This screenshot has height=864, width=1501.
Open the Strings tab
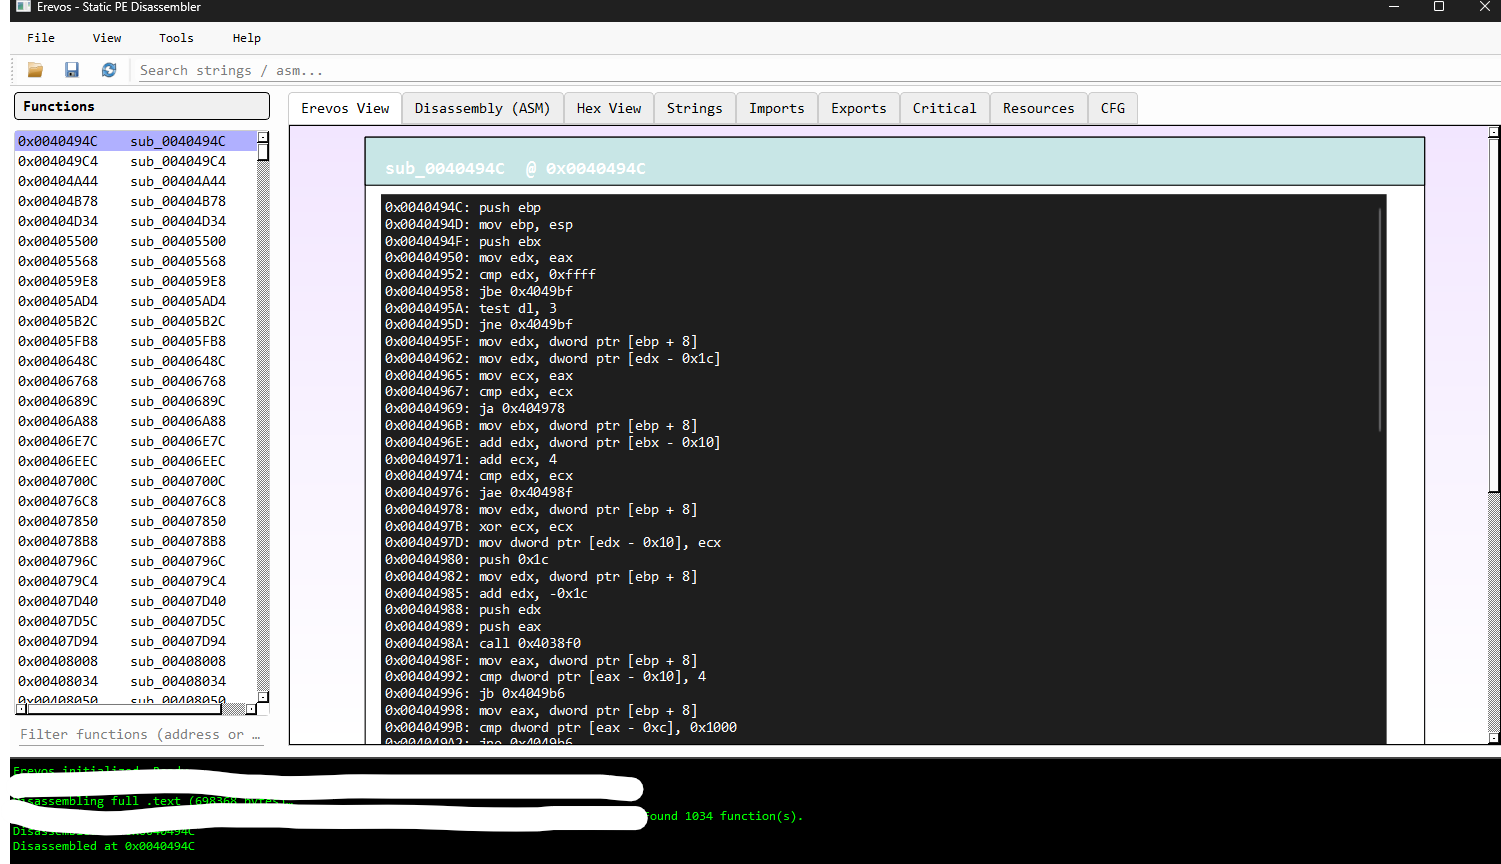coord(695,108)
